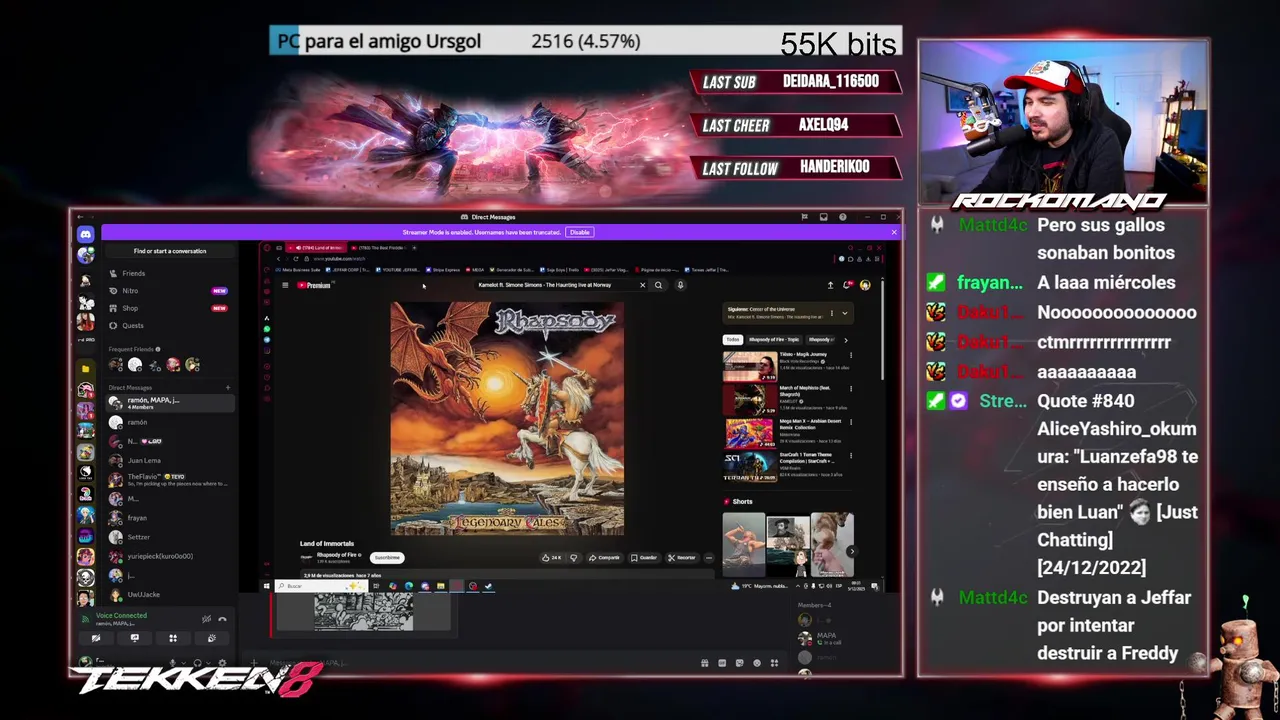1280x720 pixels.
Task: Click Compartir share button
Action: [604, 557]
